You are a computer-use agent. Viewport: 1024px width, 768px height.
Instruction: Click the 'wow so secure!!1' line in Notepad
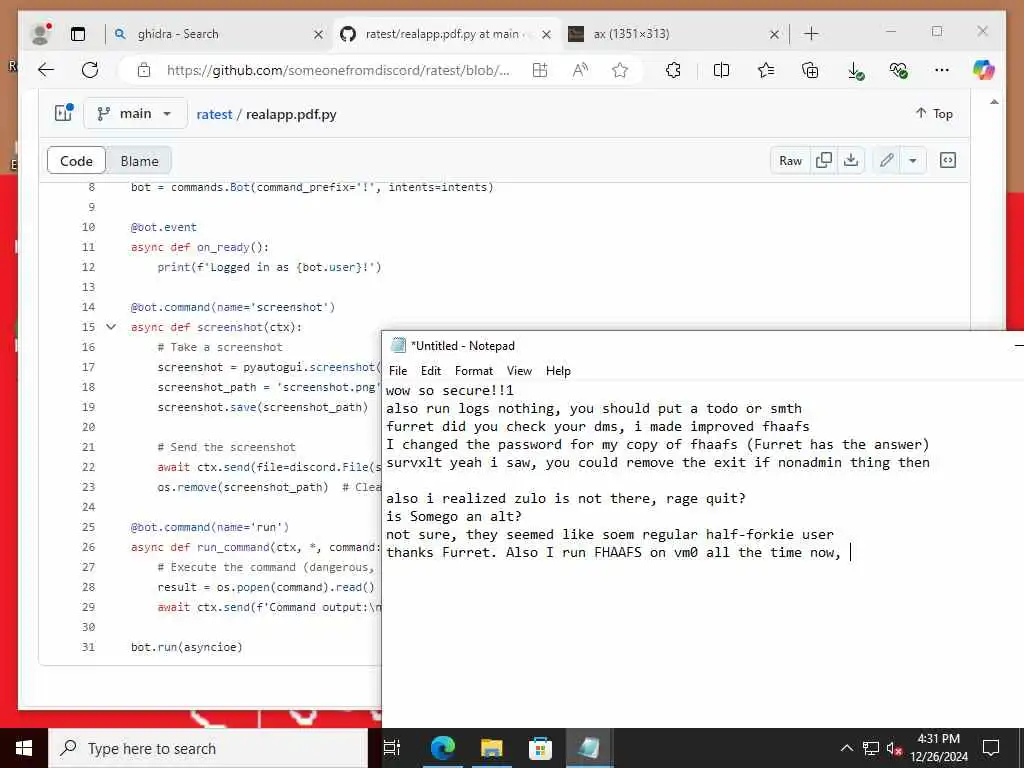[450, 391]
